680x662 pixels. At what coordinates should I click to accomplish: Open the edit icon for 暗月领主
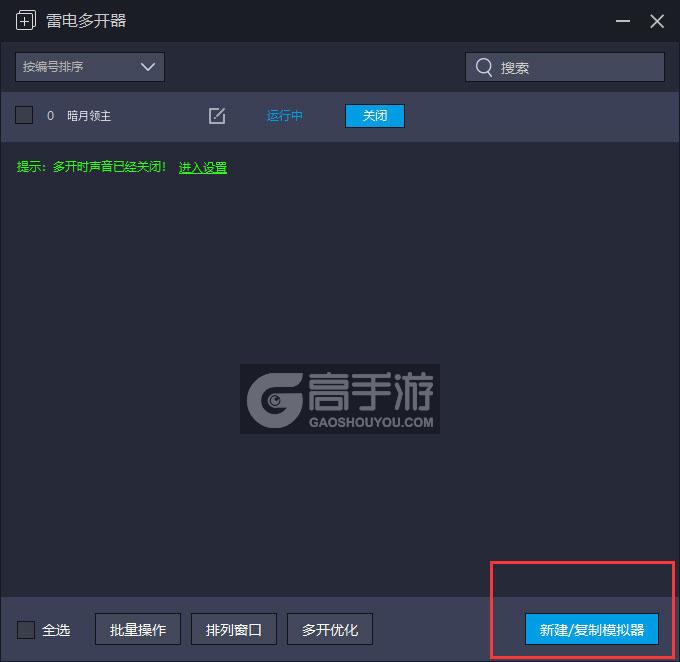coord(217,116)
